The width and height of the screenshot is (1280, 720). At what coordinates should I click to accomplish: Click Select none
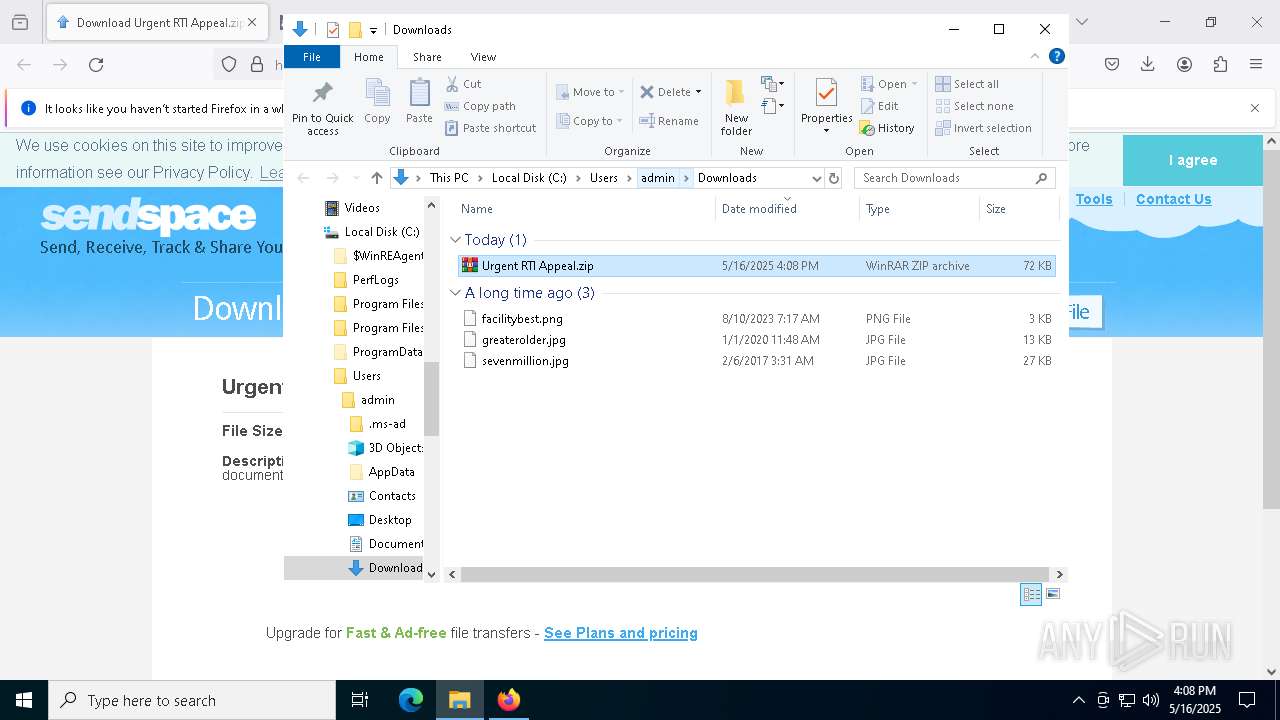(x=975, y=106)
